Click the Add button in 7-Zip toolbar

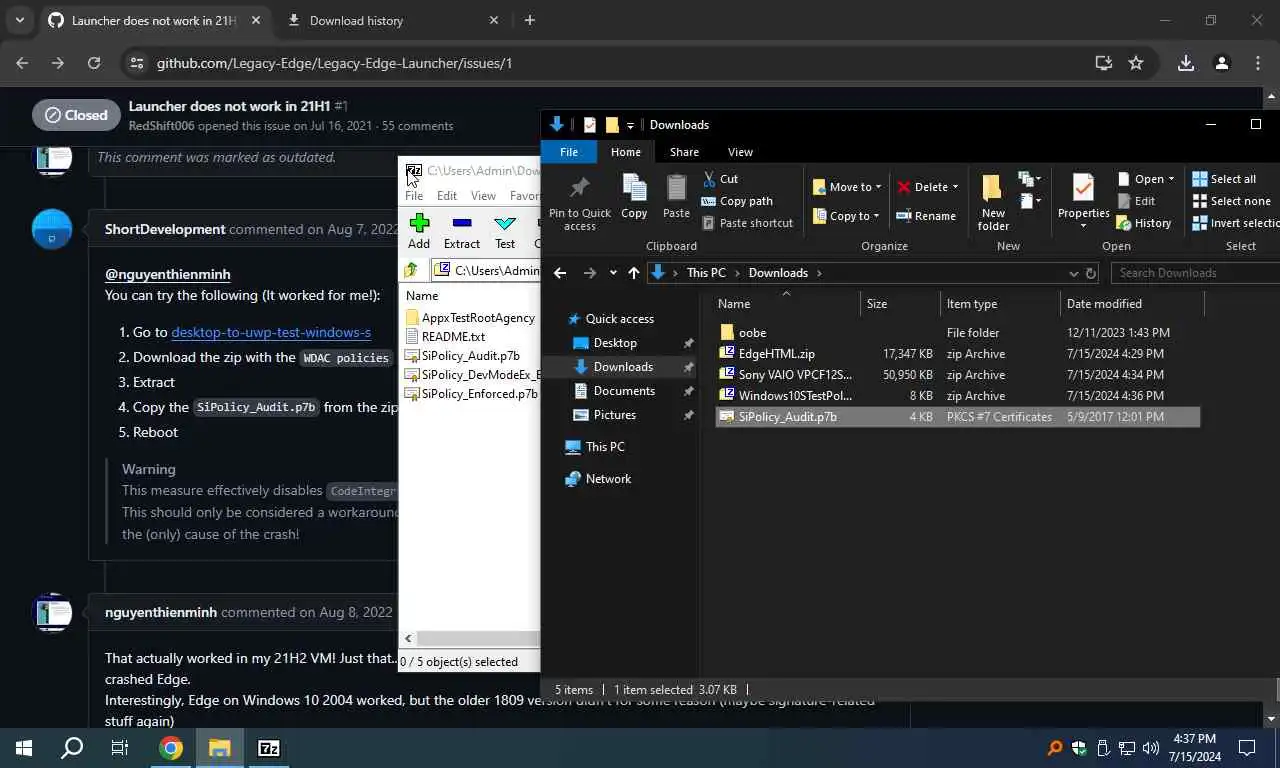coord(419,231)
